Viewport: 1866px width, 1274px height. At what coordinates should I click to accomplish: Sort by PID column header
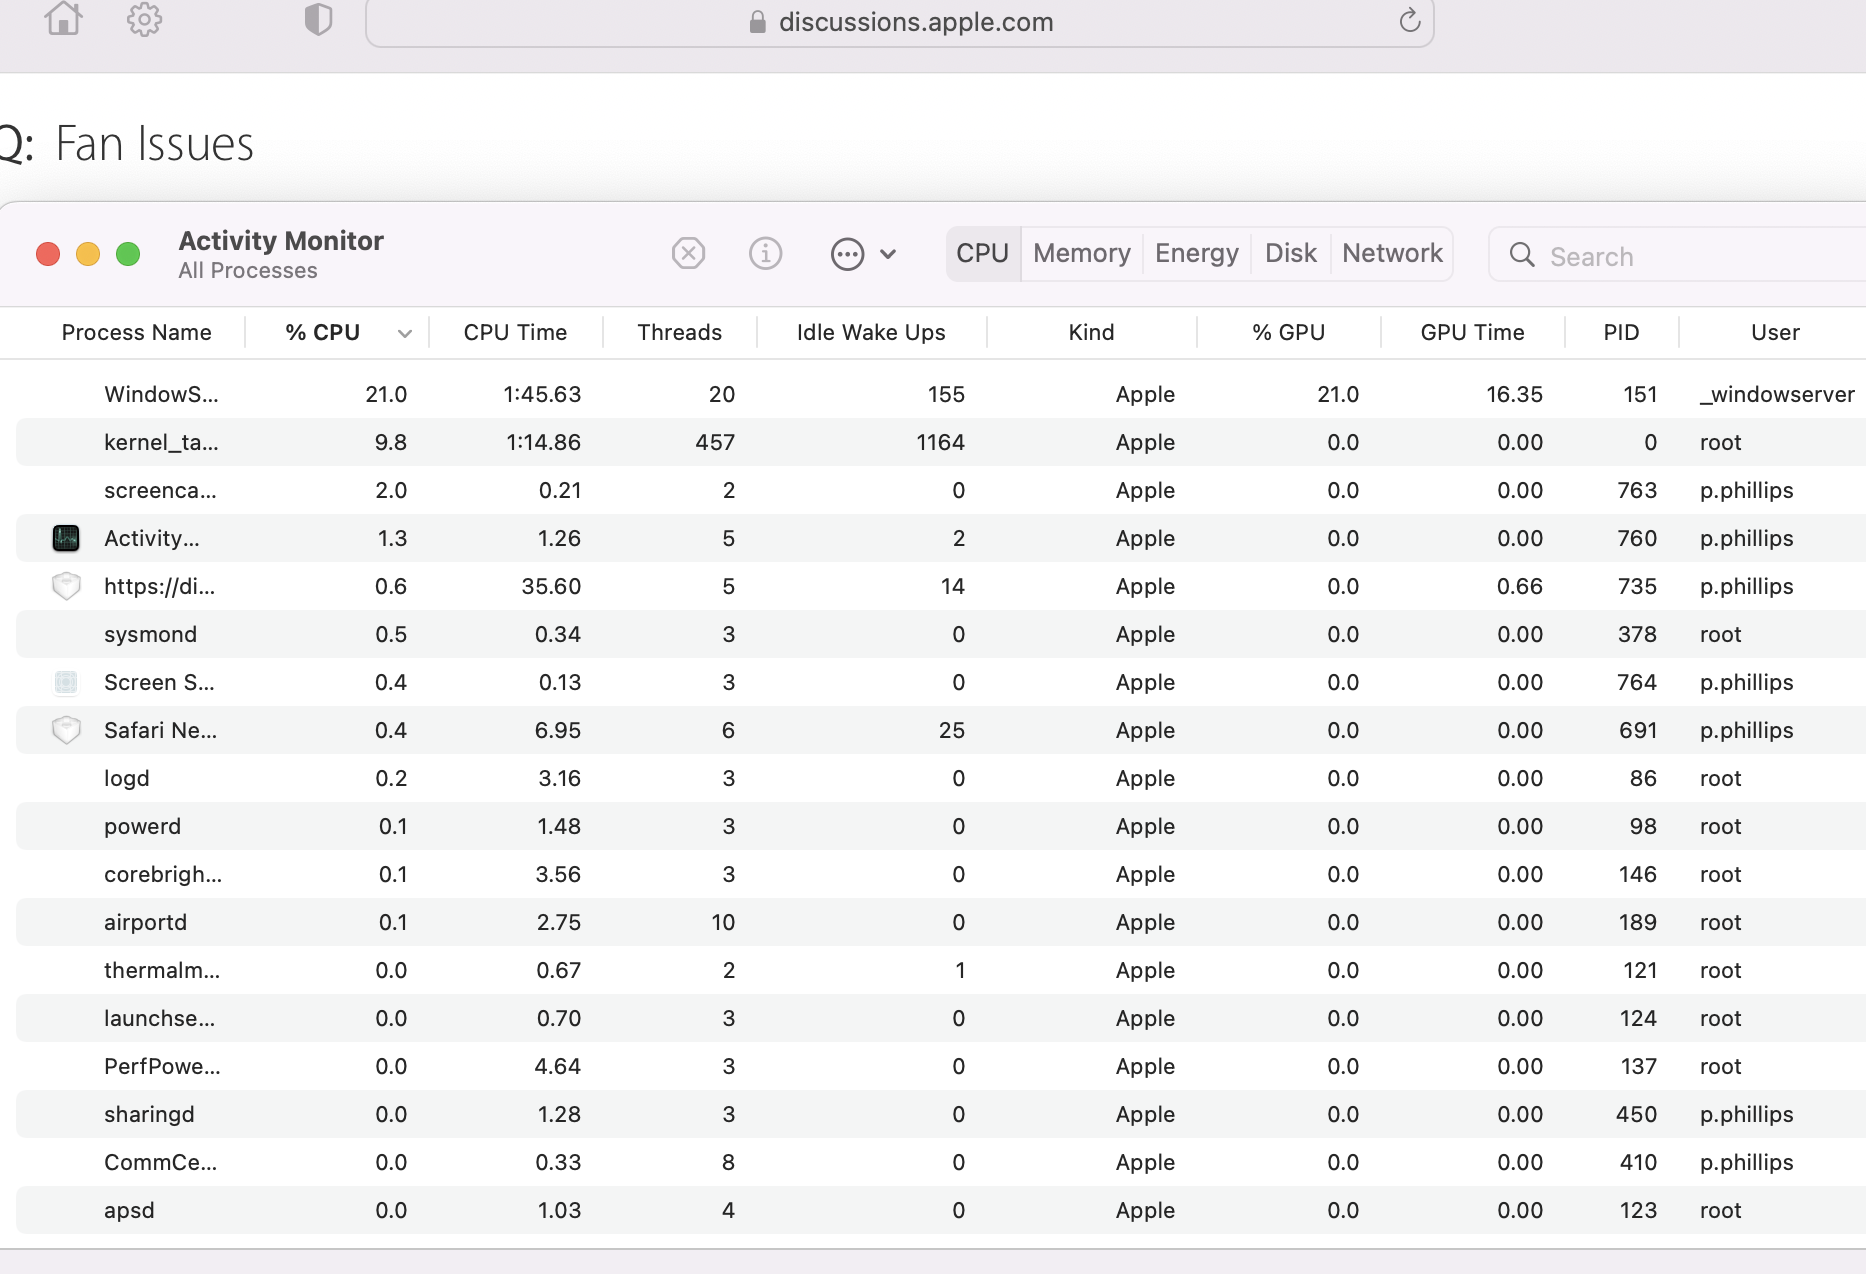click(x=1622, y=332)
